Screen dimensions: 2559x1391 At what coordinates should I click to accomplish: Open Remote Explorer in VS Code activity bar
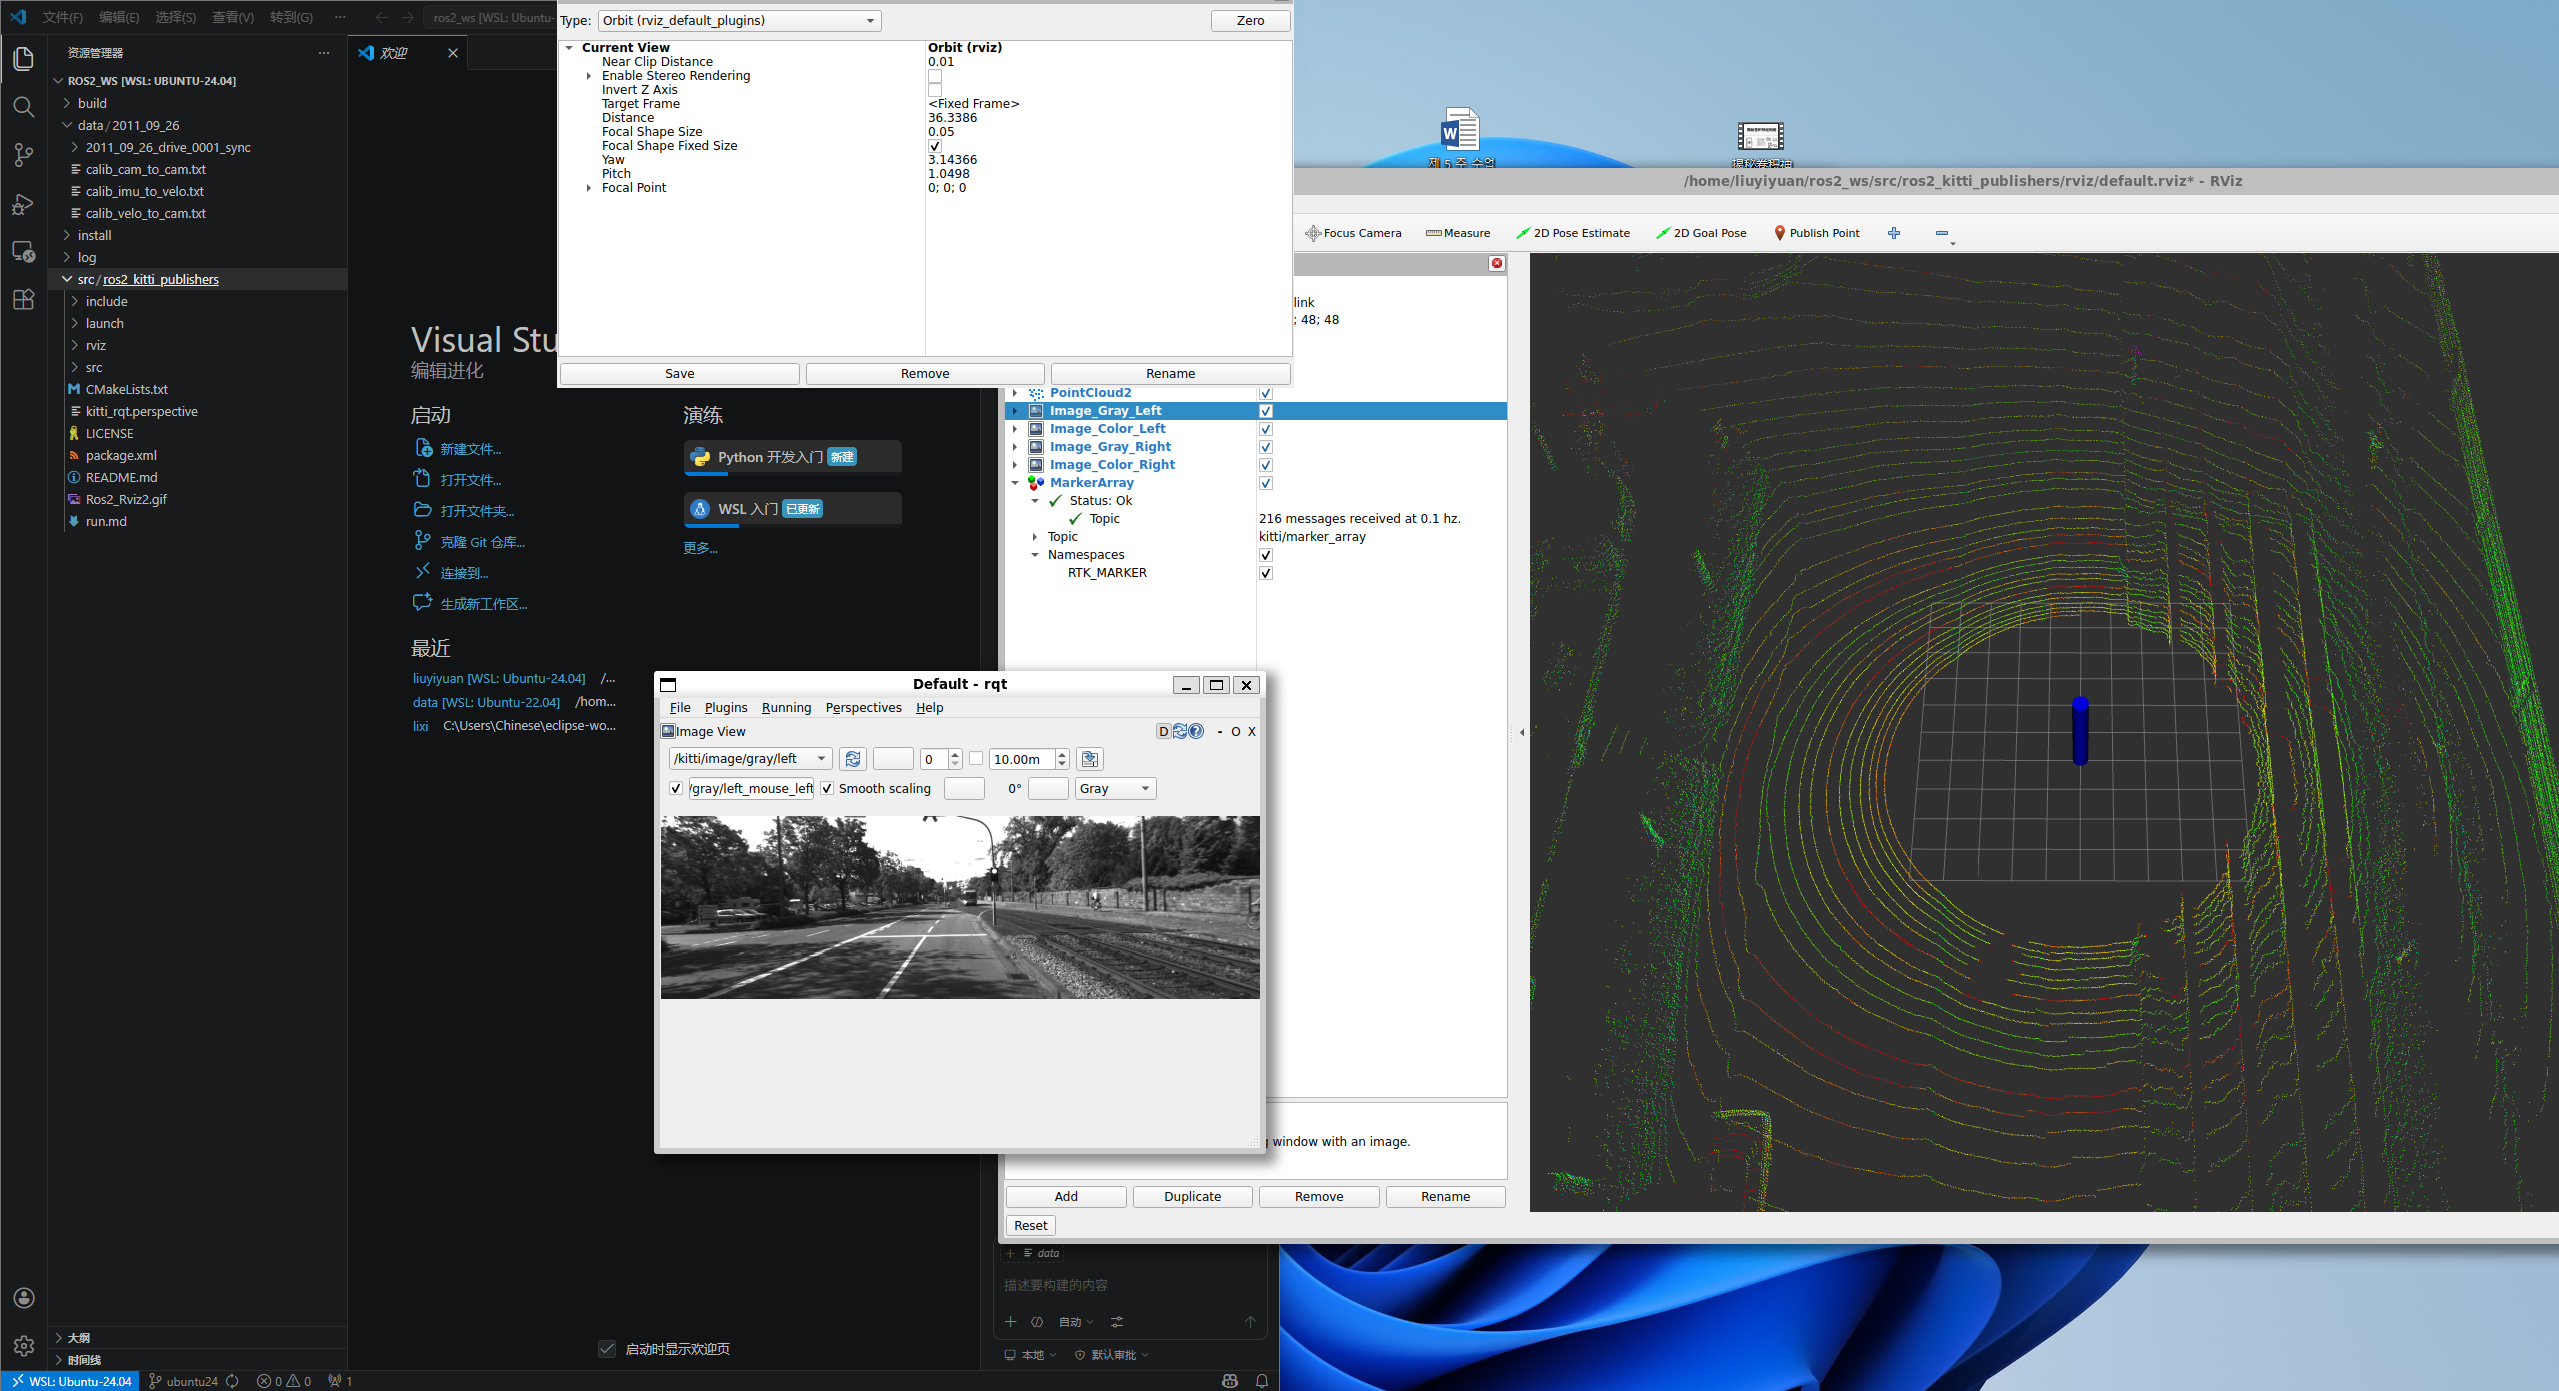point(24,251)
